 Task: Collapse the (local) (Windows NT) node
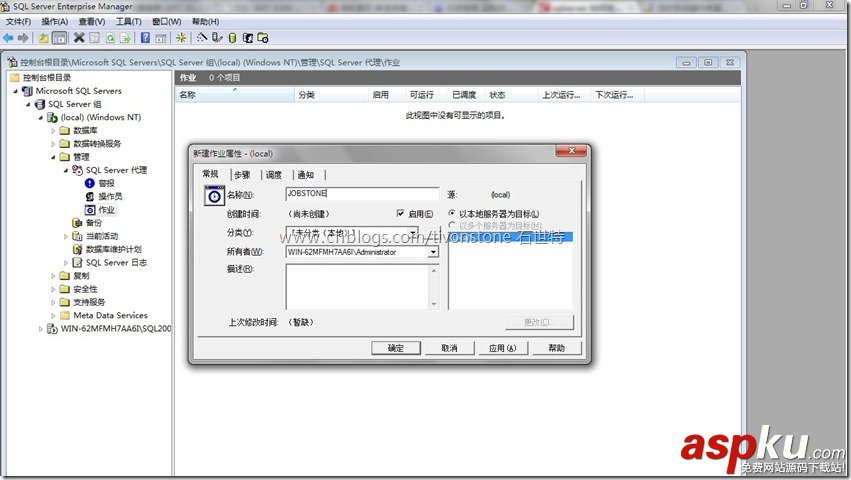point(41,117)
